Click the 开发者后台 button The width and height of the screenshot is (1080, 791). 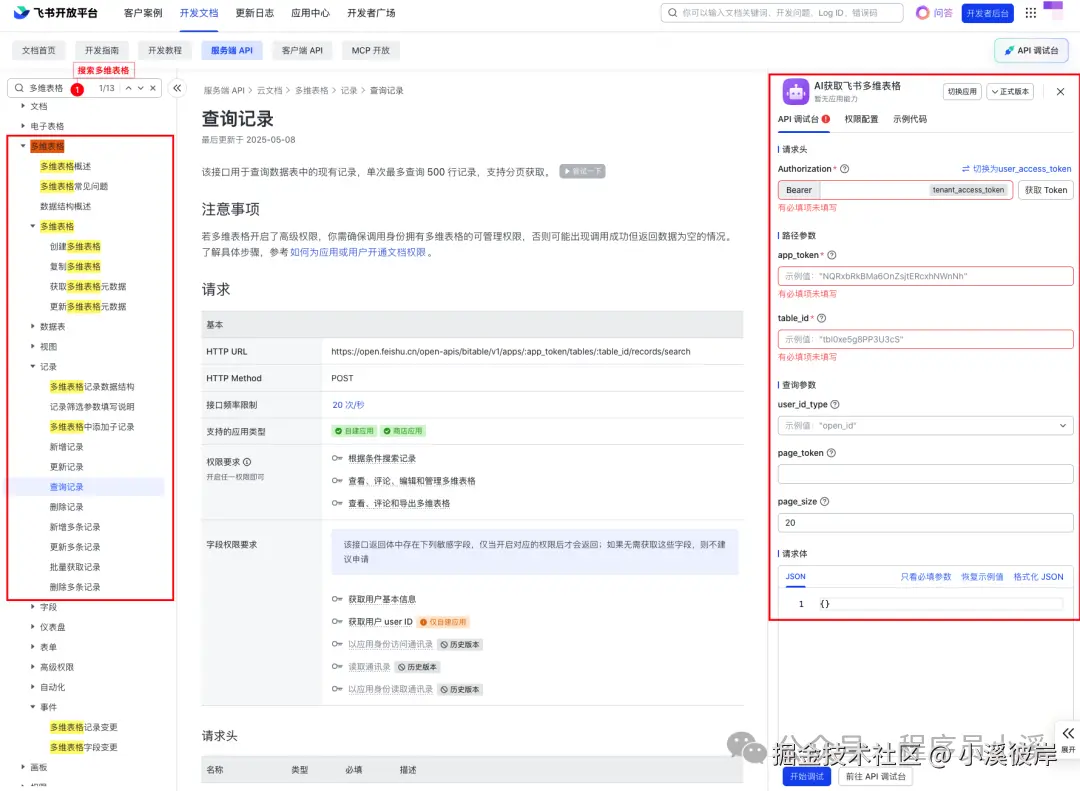987,13
